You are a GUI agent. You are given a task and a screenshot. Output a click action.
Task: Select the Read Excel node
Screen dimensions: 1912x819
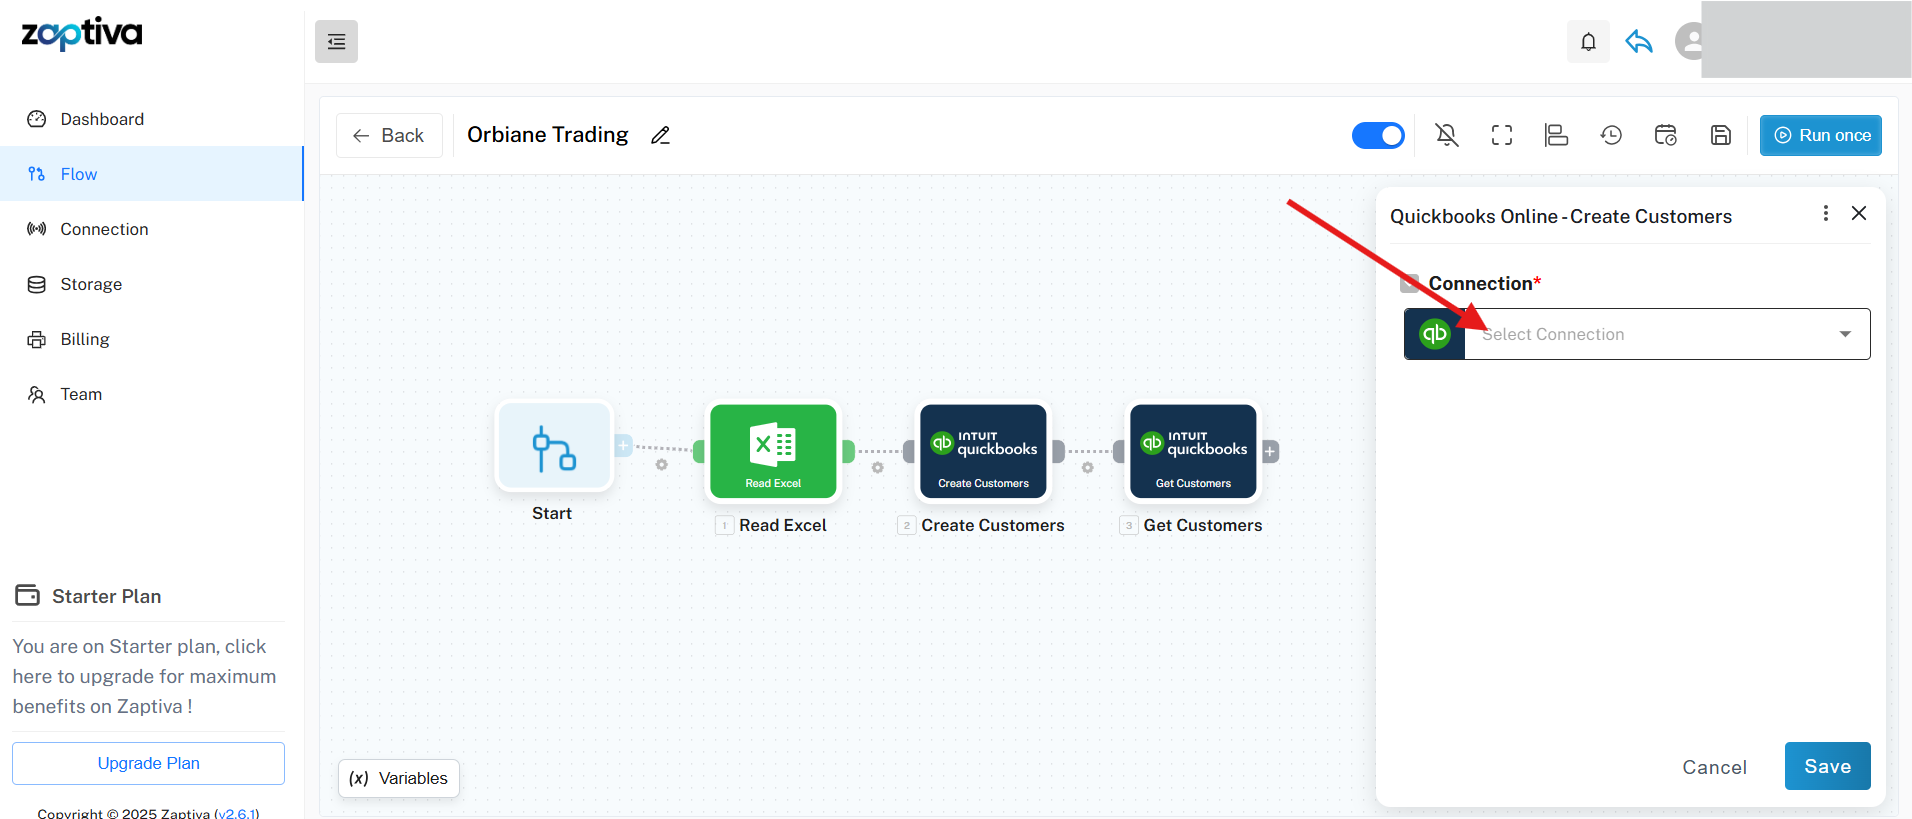coord(773,451)
